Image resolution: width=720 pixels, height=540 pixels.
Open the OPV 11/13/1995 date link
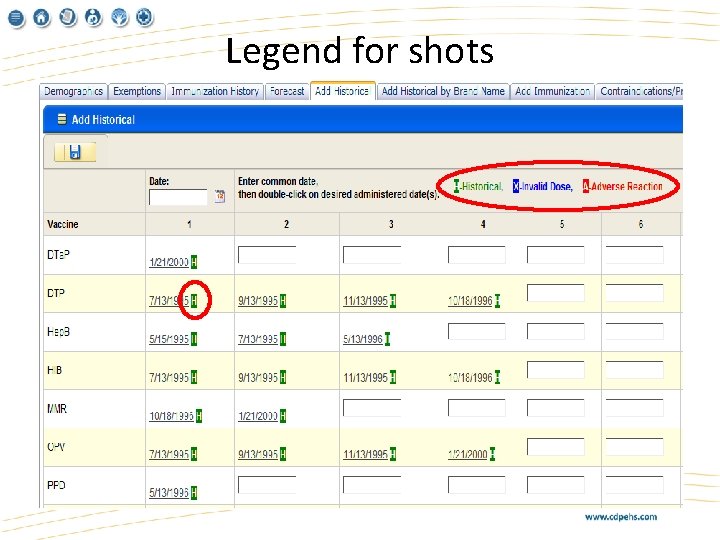click(366, 455)
